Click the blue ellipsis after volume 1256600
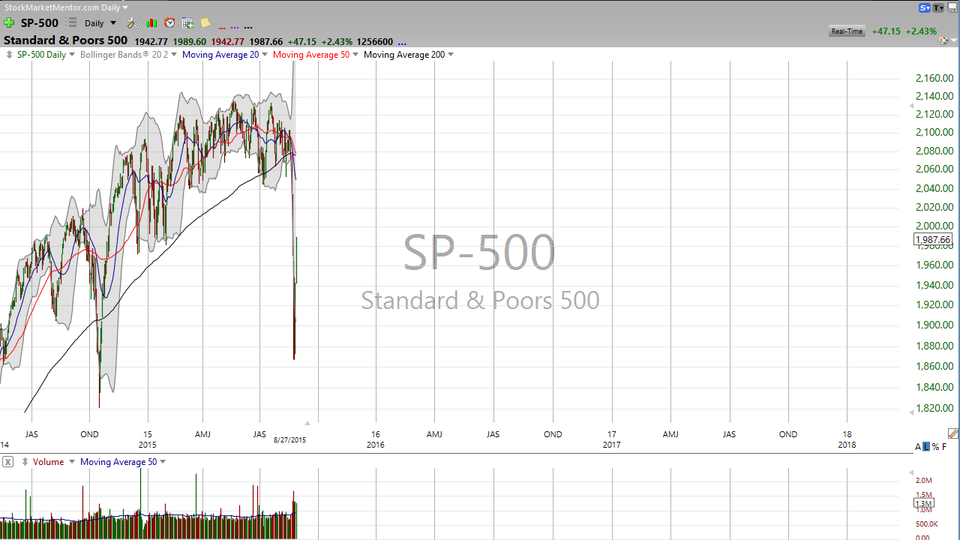The width and height of the screenshot is (960, 540). [x=402, y=43]
